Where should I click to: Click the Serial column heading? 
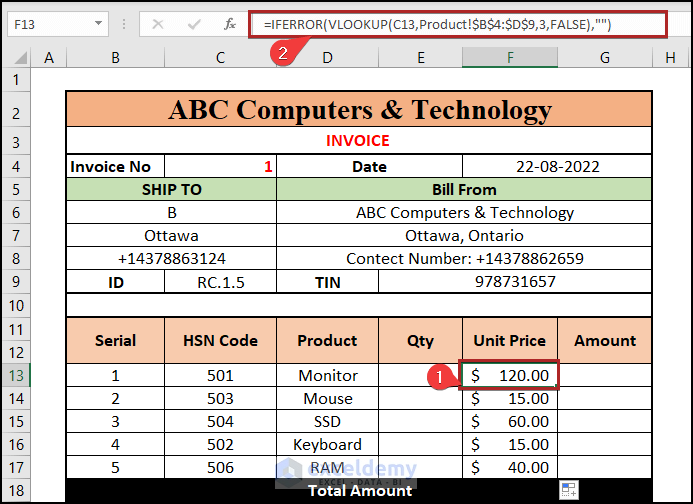115,340
